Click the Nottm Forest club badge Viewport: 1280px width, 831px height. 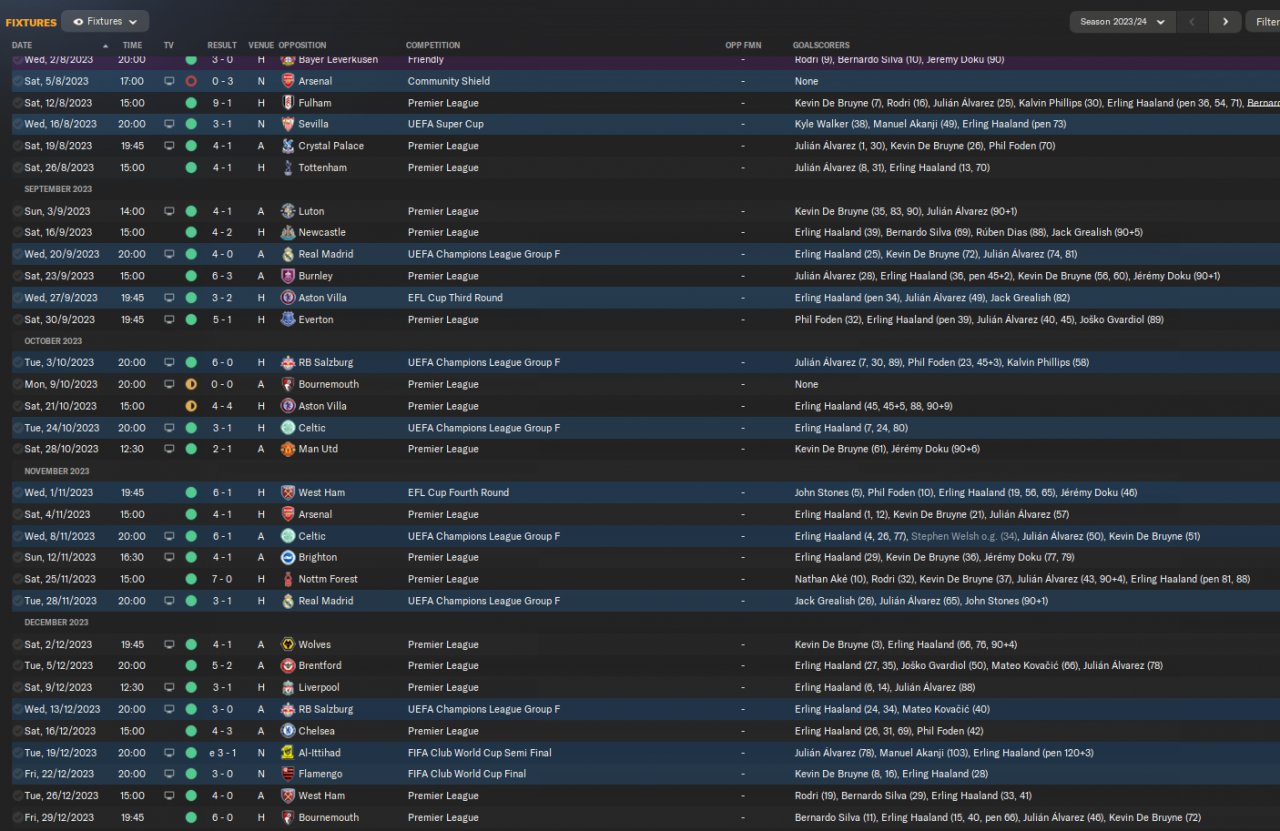tap(288, 579)
